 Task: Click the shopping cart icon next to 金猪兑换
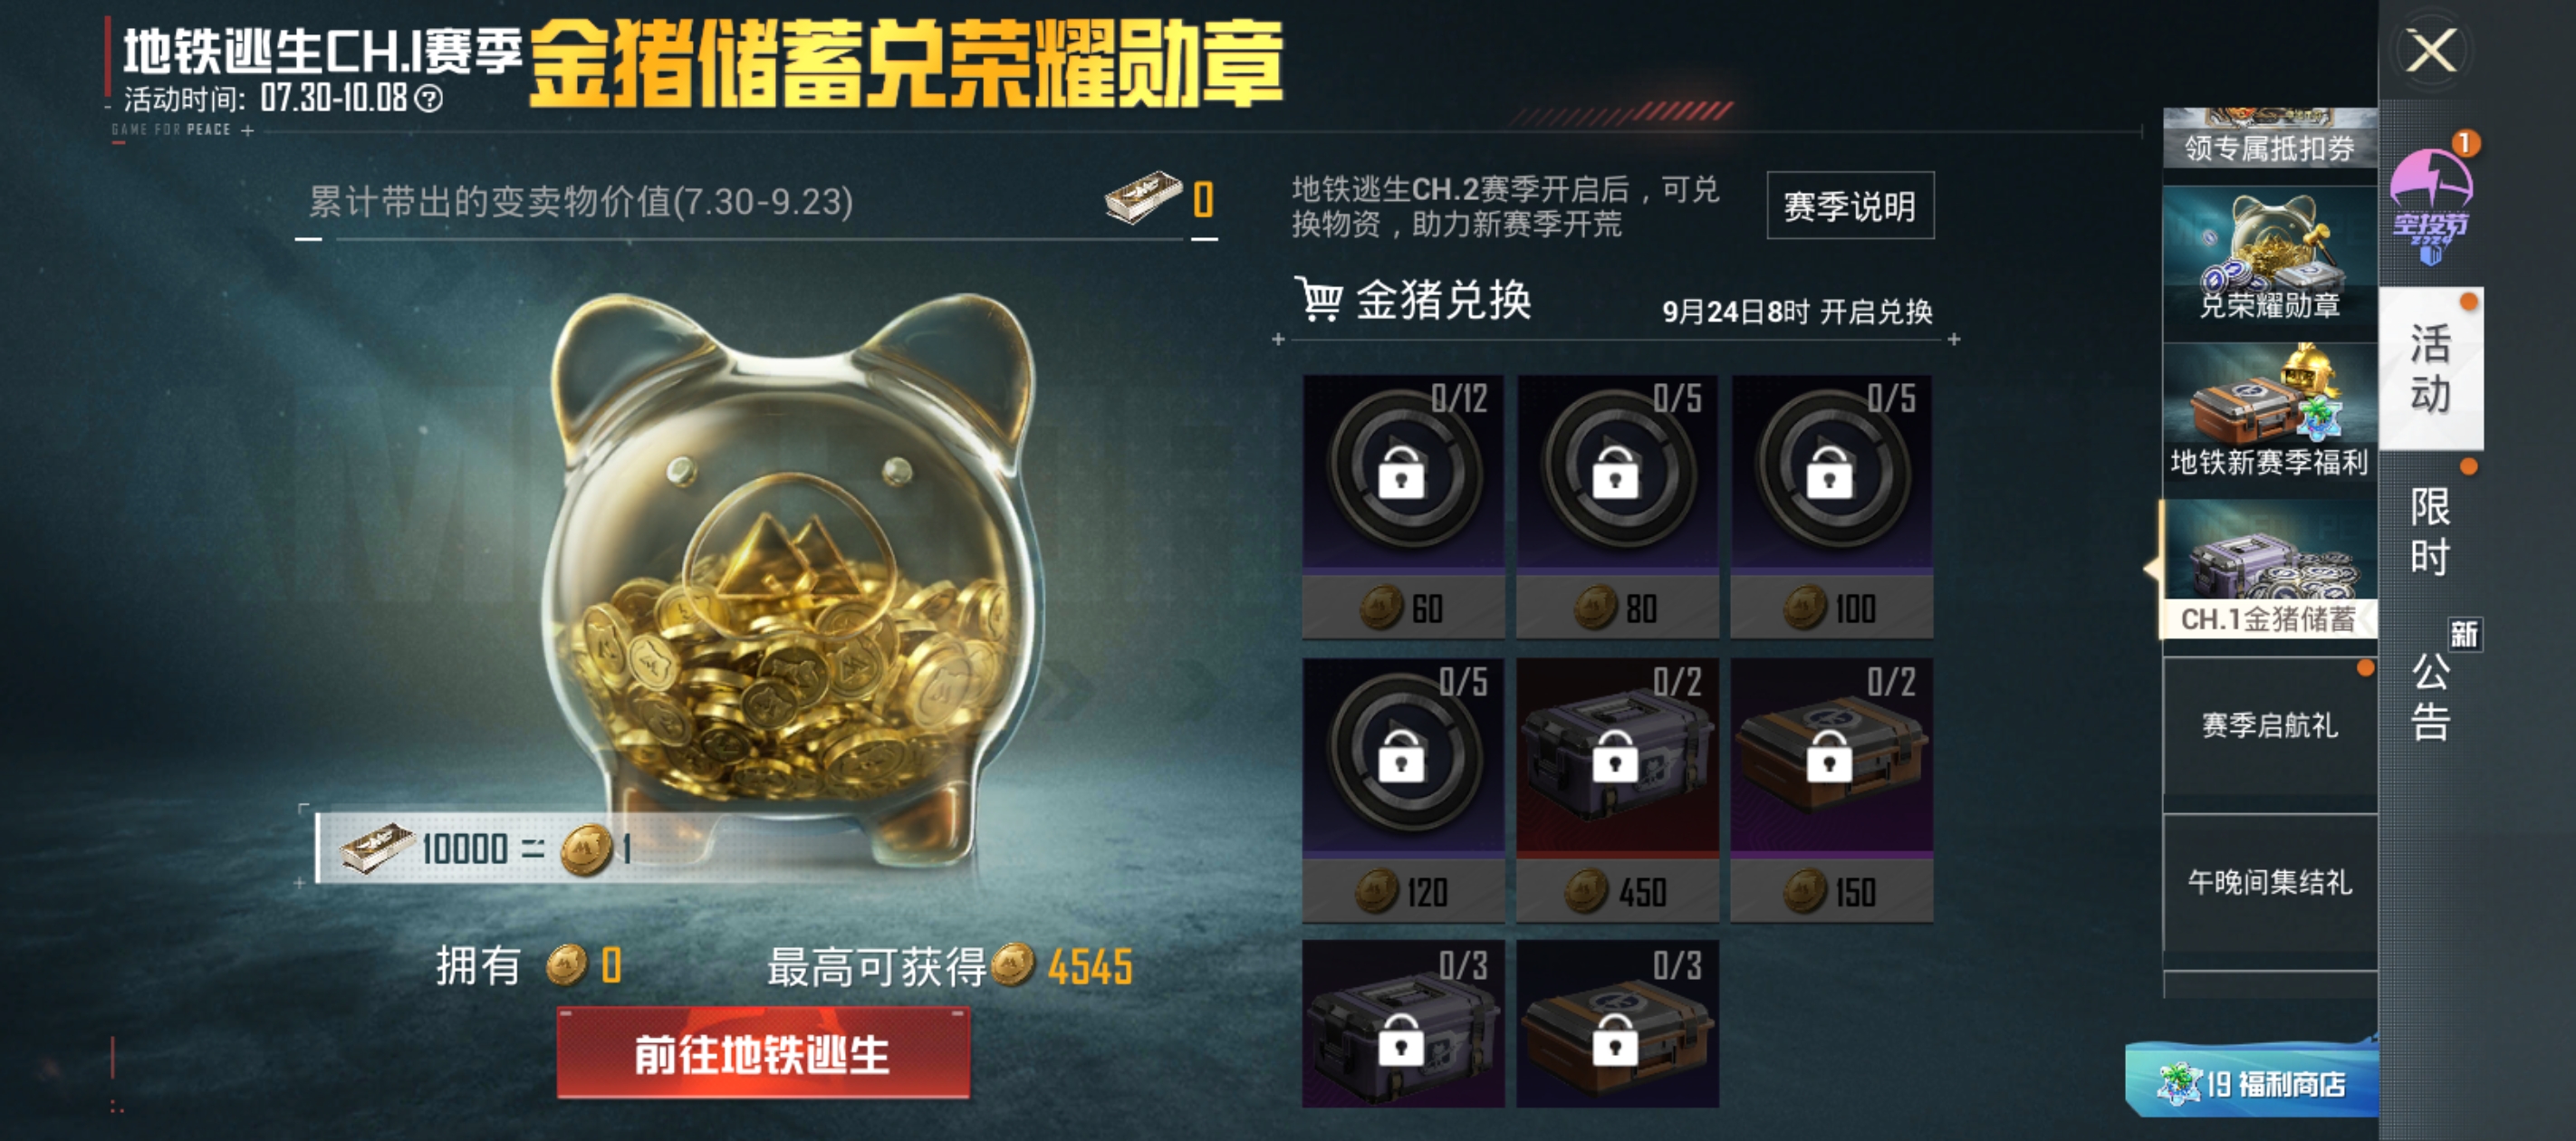click(1318, 298)
